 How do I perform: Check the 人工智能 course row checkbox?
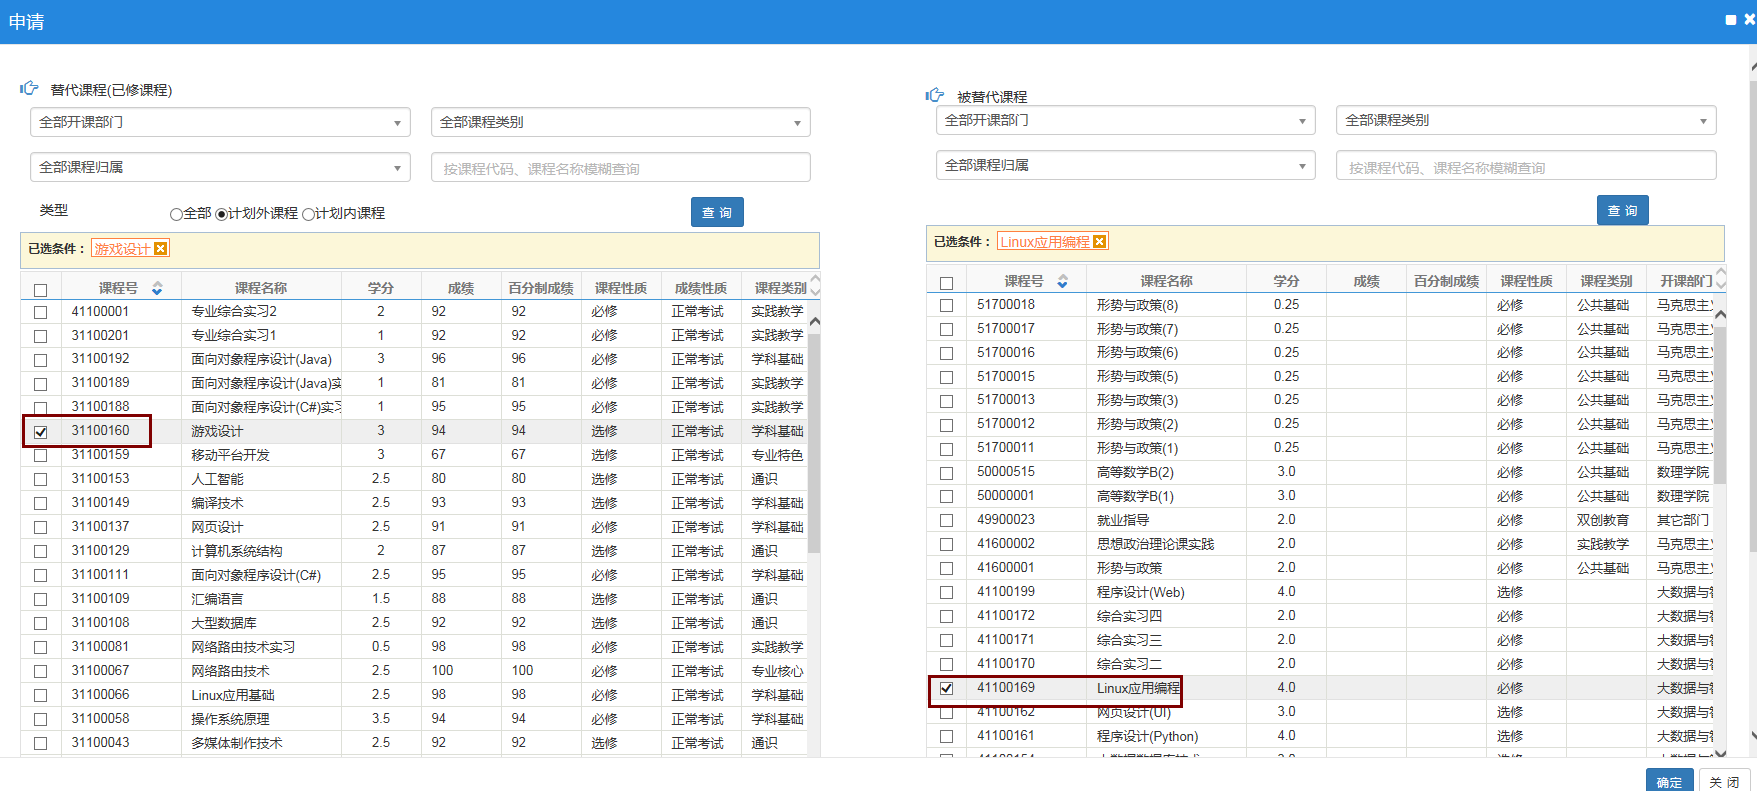(41, 480)
